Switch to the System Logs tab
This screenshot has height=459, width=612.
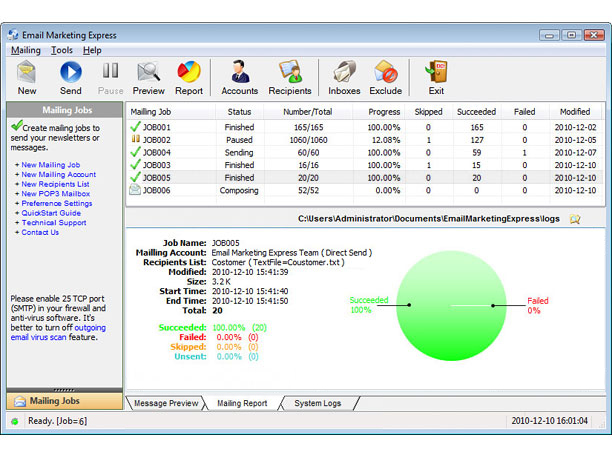click(318, 403)
